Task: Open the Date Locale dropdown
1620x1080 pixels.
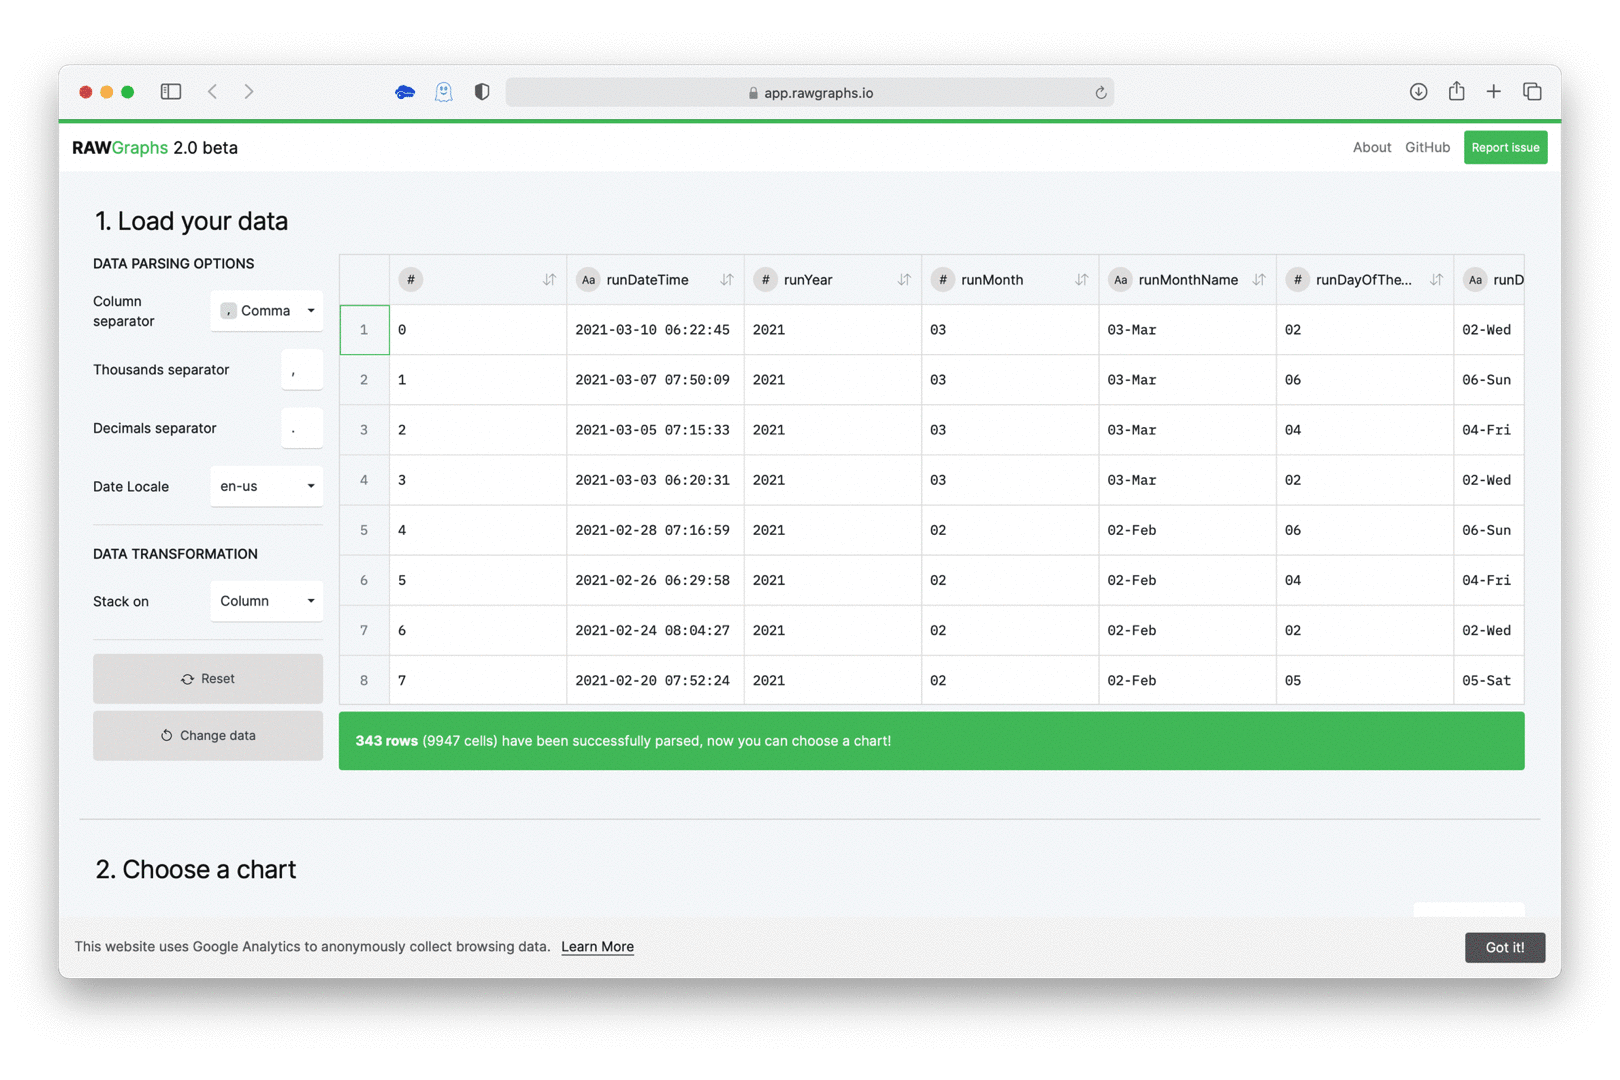Action: pyautogui.click(x=267, y=486)
